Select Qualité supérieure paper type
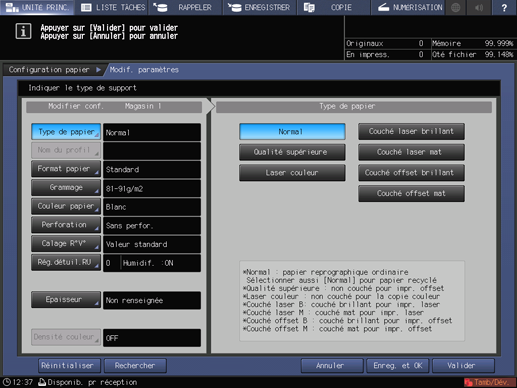 click(x=292, y=152)
